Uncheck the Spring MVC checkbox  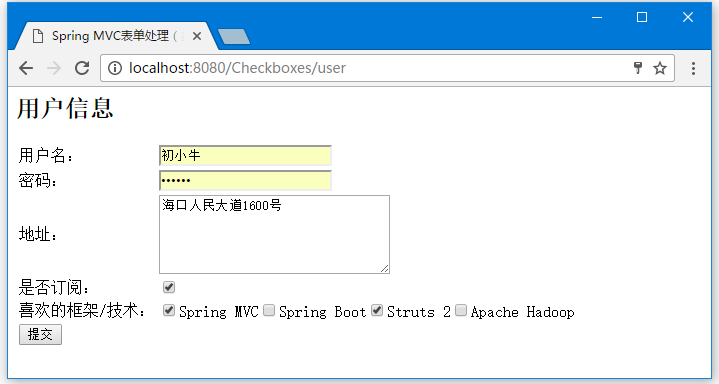coord(169,311)
